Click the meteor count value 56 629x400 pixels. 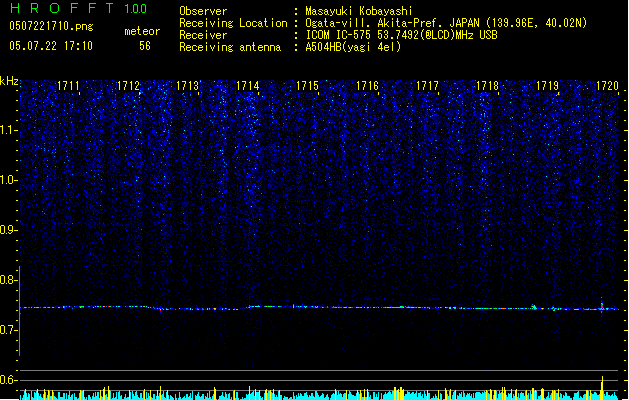pos(145,46)
